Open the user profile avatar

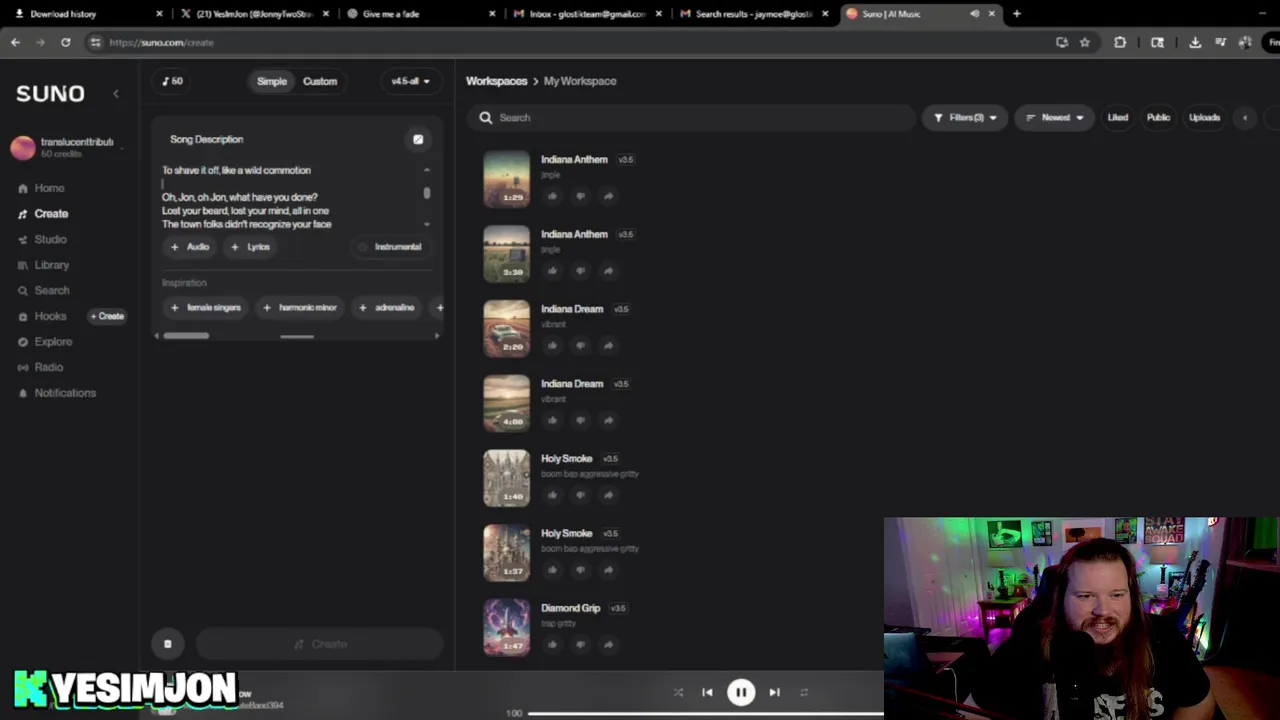click(x=23, y=147)
